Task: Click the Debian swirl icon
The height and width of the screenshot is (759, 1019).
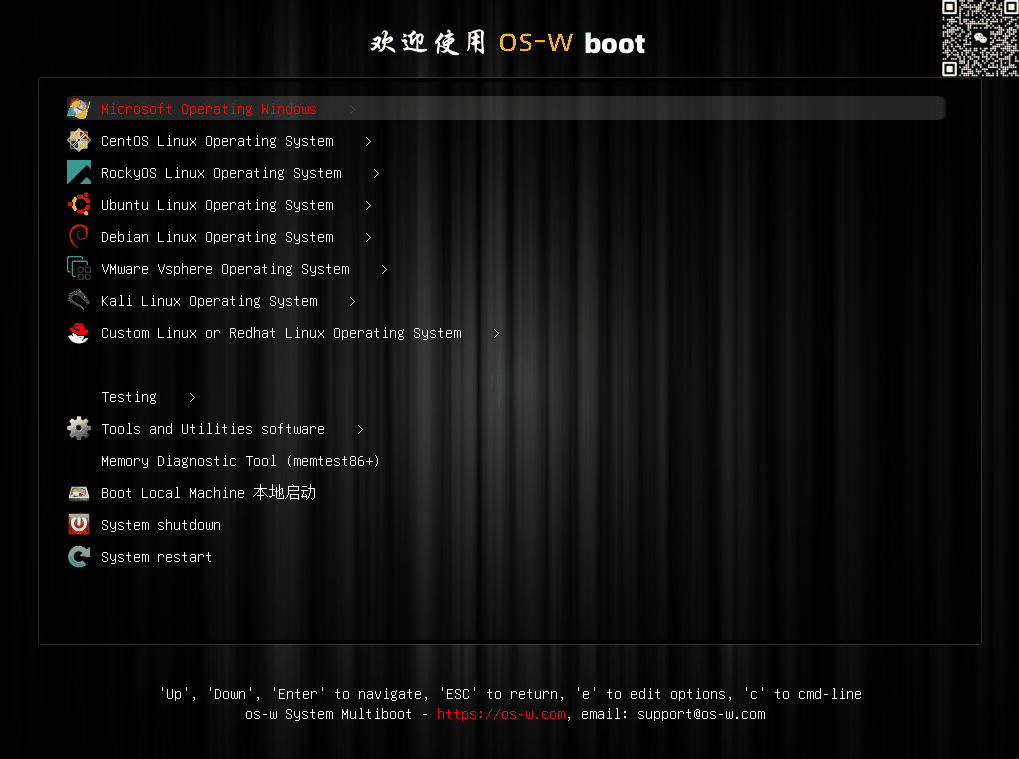Action: coord(79,236)
